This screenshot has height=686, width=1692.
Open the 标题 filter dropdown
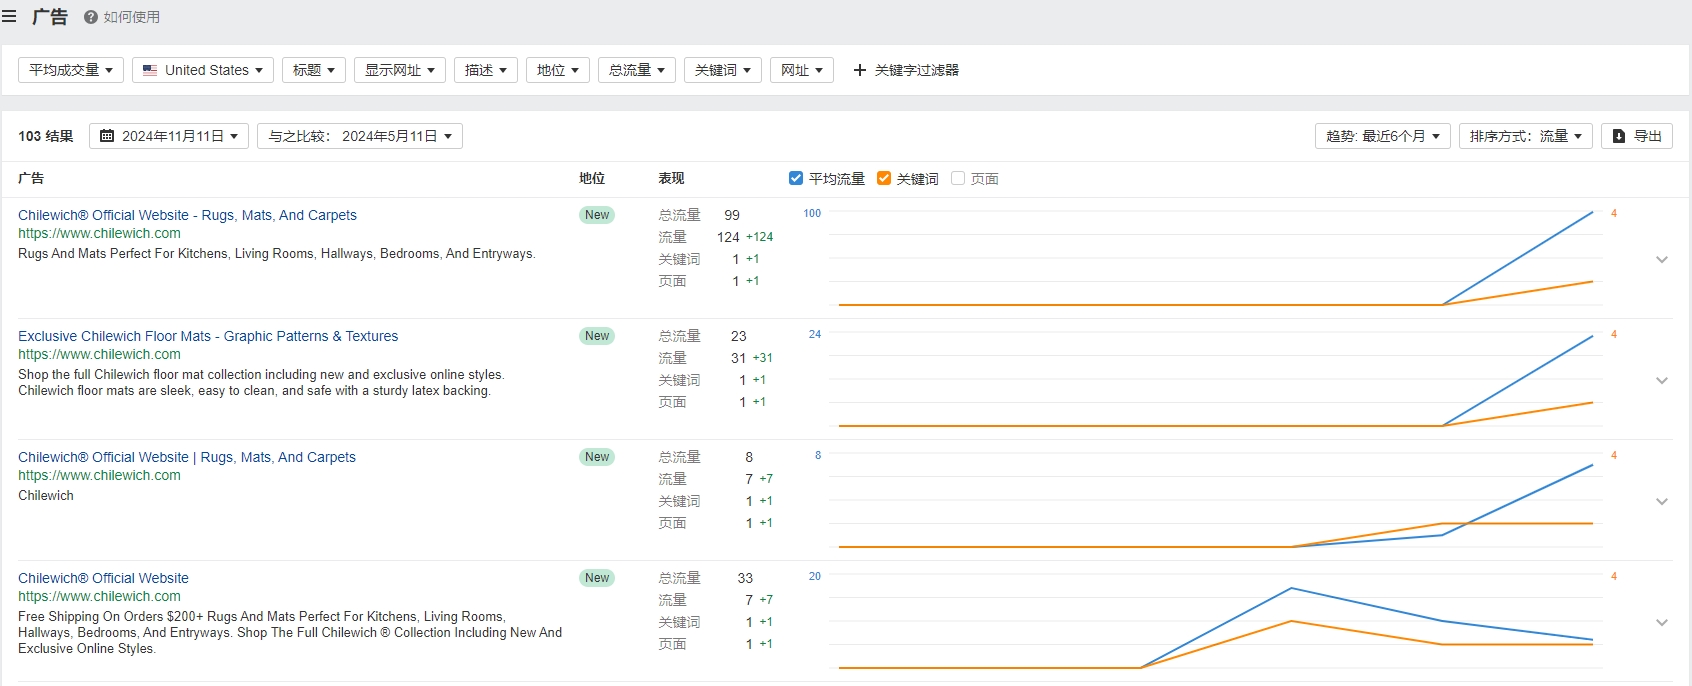click(x=314, y=70)
